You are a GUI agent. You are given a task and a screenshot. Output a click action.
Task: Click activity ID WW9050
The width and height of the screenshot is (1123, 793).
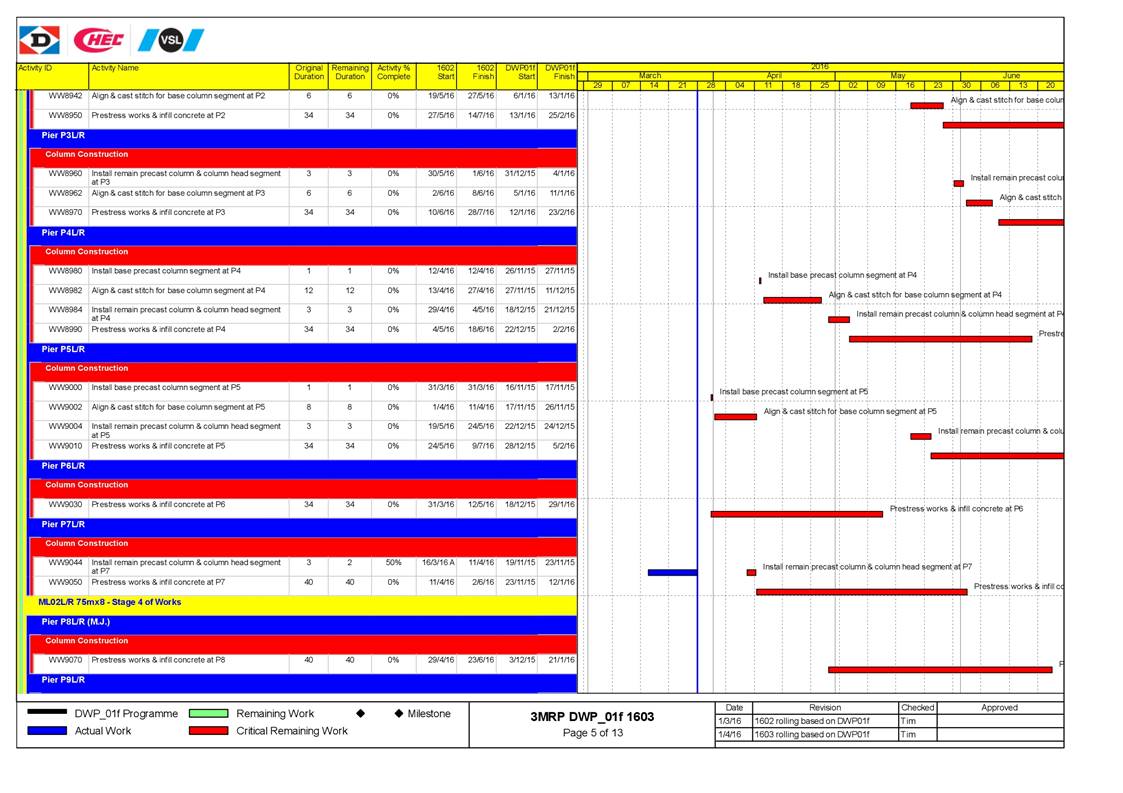(x=65, y=582)
